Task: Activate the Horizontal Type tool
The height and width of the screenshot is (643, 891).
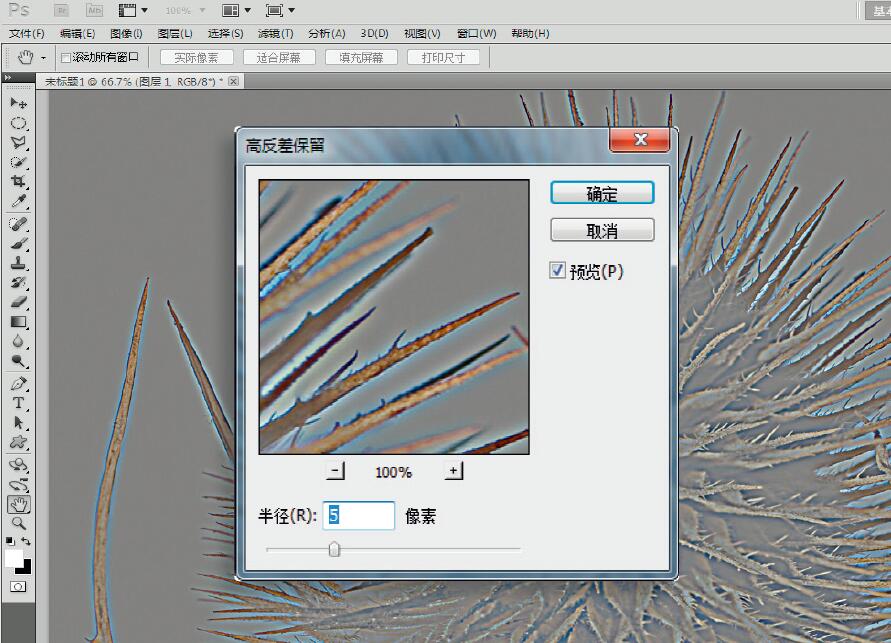Action: tap(18, 403)
